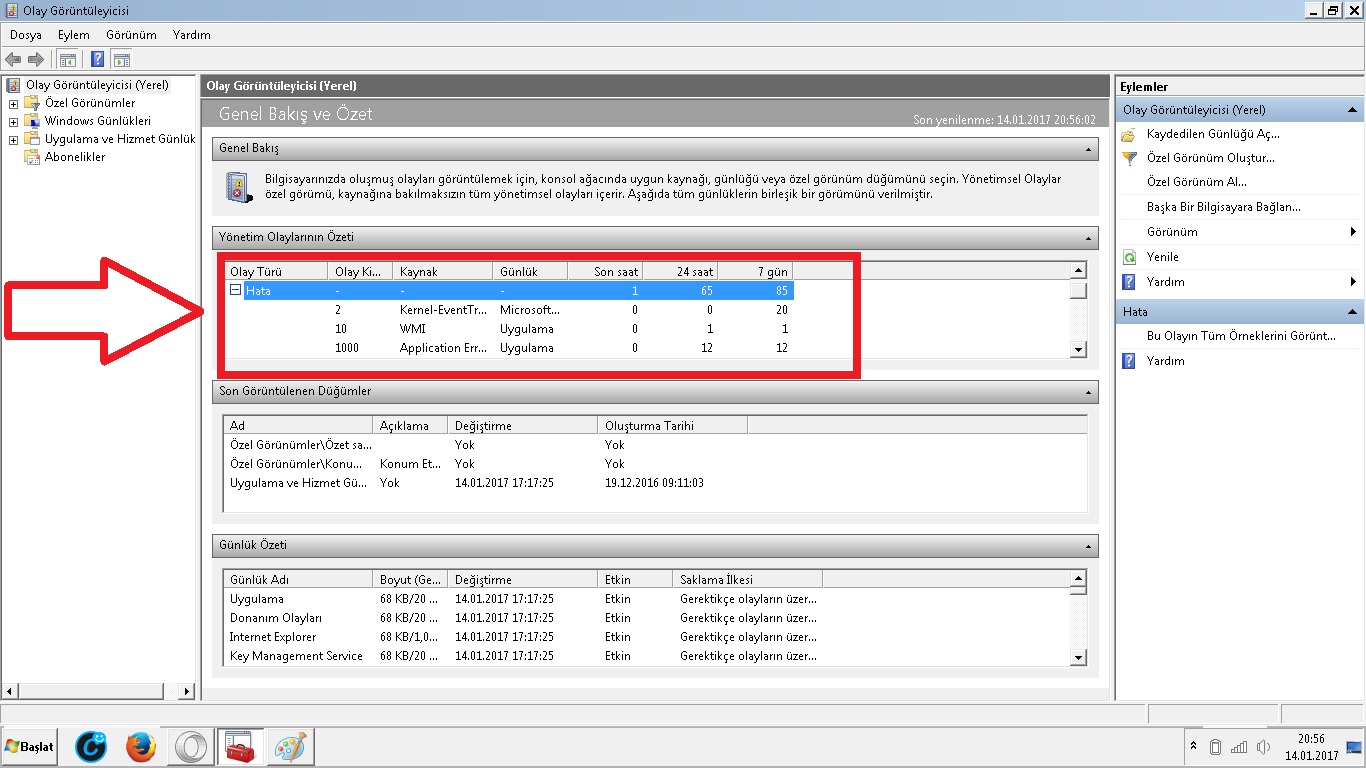Collapse the Son Görüntülenen Düğümler section
The width and height of the screenshot is (1366, 768).
pyautogui.click(x=1088, y=392)
